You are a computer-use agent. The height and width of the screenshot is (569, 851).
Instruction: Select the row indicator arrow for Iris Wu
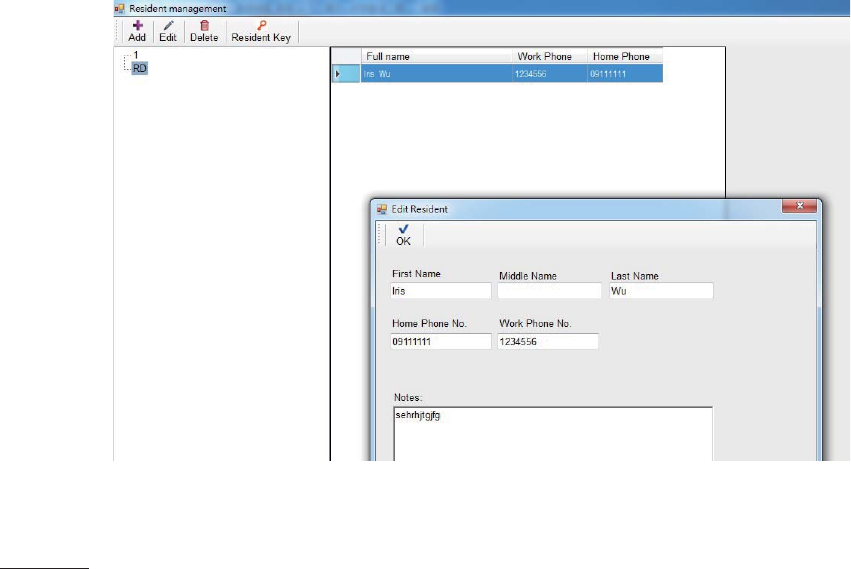point(346,73)
